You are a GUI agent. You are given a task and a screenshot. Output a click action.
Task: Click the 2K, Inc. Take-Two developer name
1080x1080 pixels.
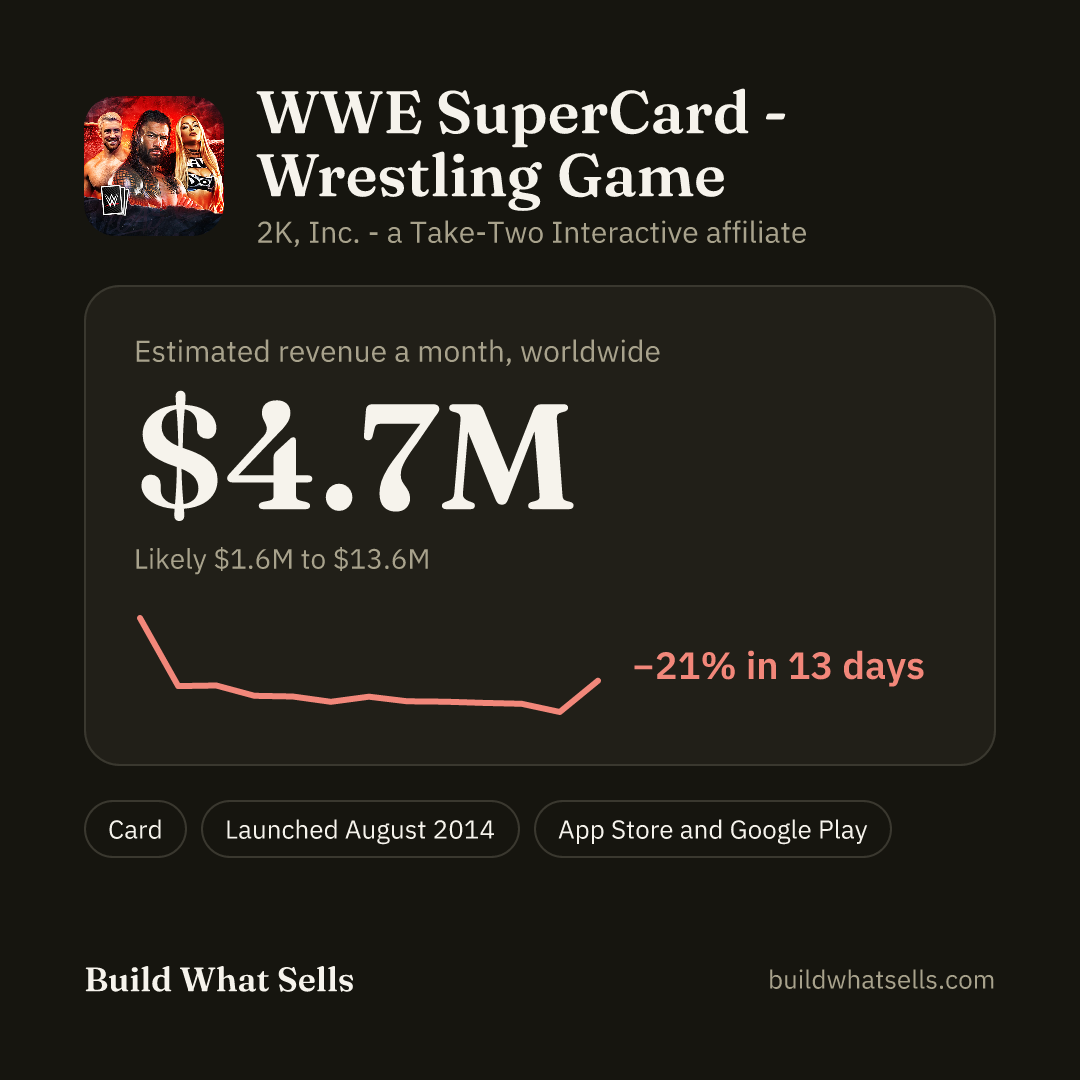tap(532, 233)
